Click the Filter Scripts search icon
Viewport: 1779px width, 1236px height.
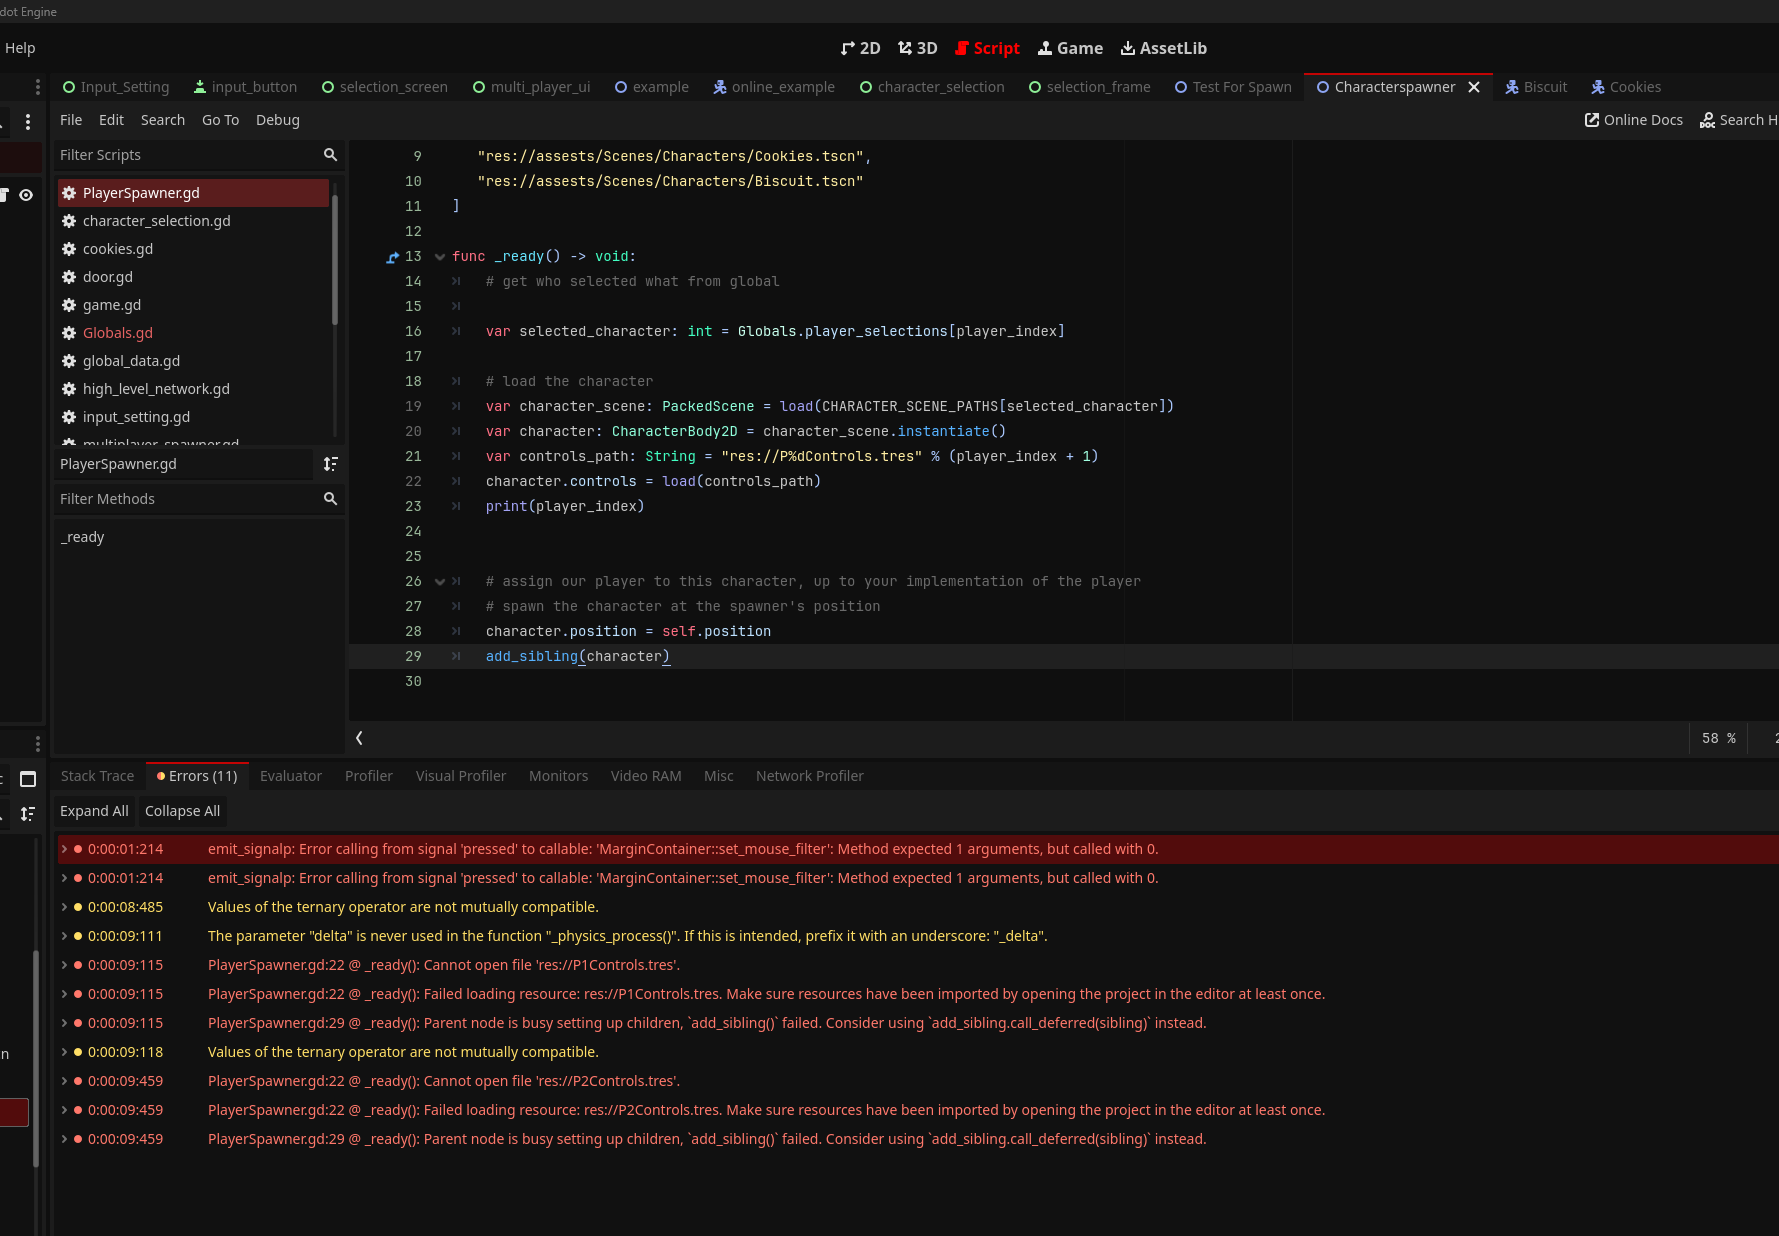pyautogui.click(x=330, y=155)
